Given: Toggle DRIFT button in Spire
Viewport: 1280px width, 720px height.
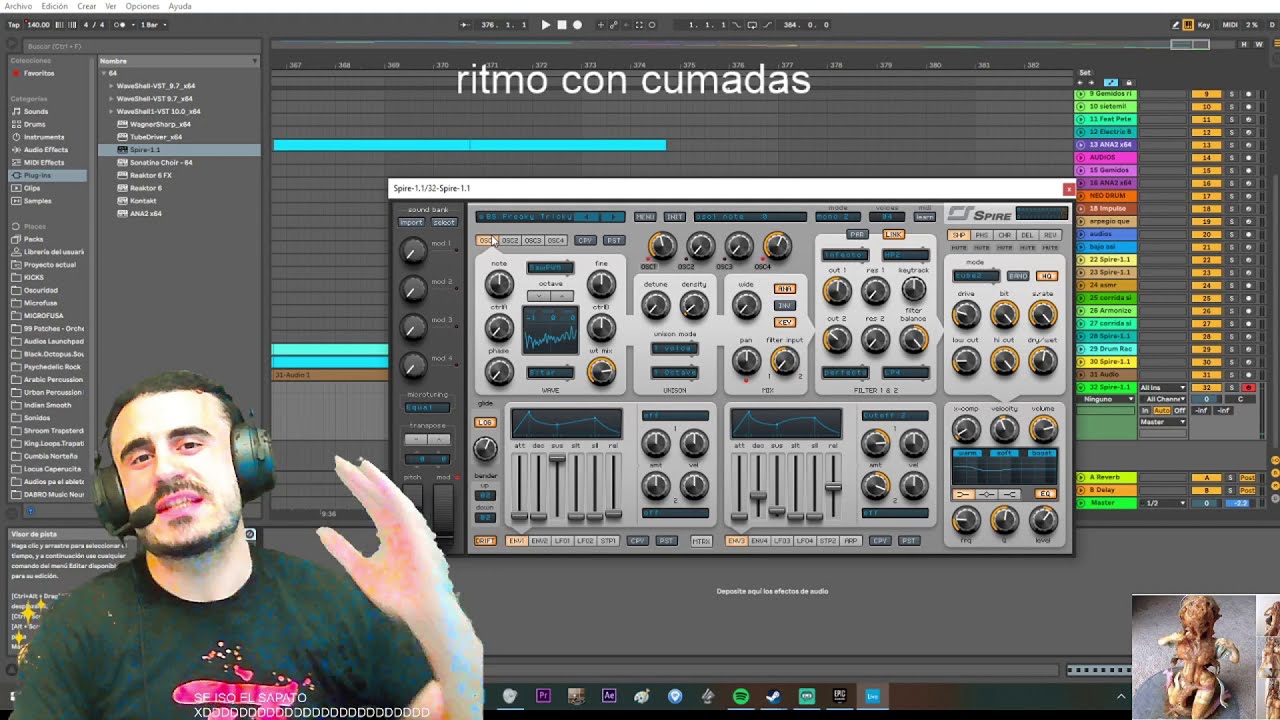Looking at the screenshot, I should [485, 541].
